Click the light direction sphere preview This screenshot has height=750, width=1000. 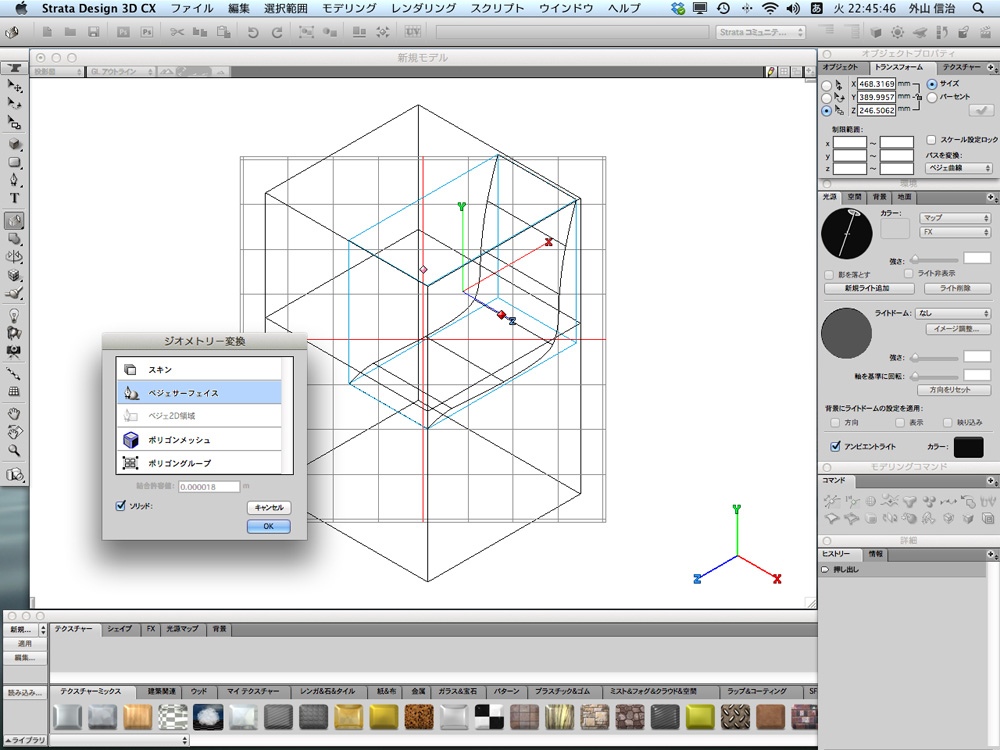click(846, 233)
